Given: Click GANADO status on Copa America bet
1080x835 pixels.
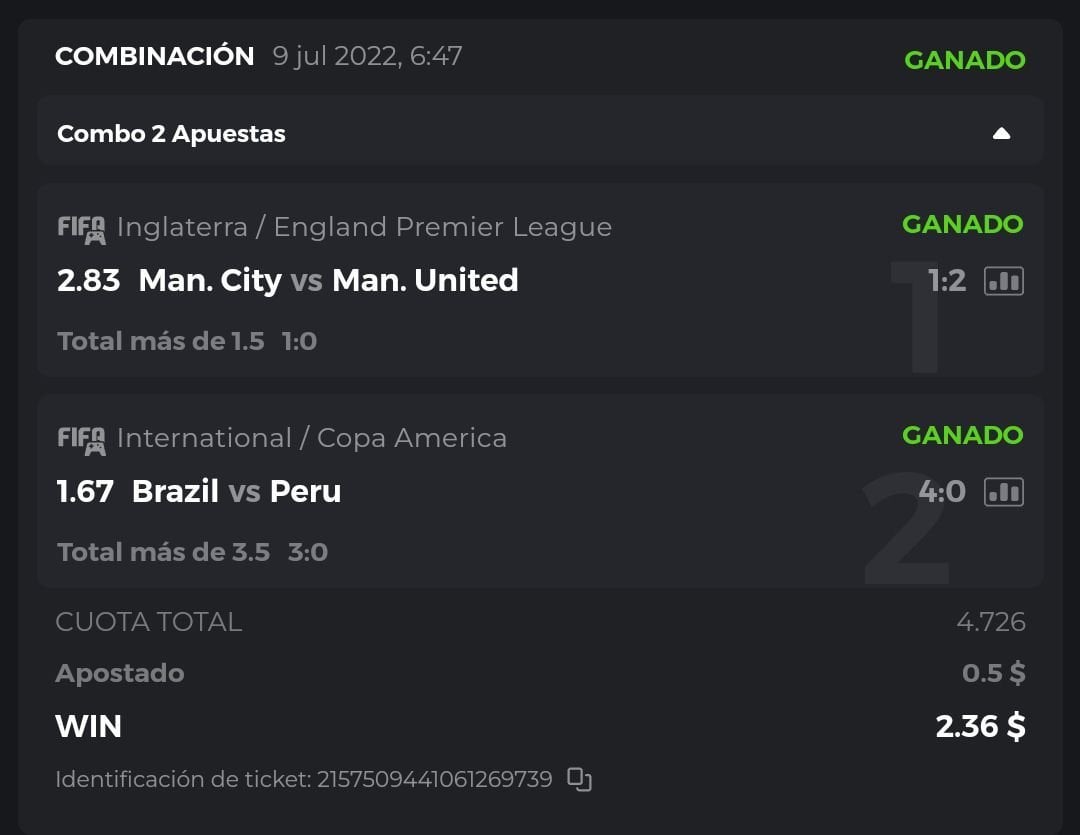Looking at the screenshot, I should [962, 435].
